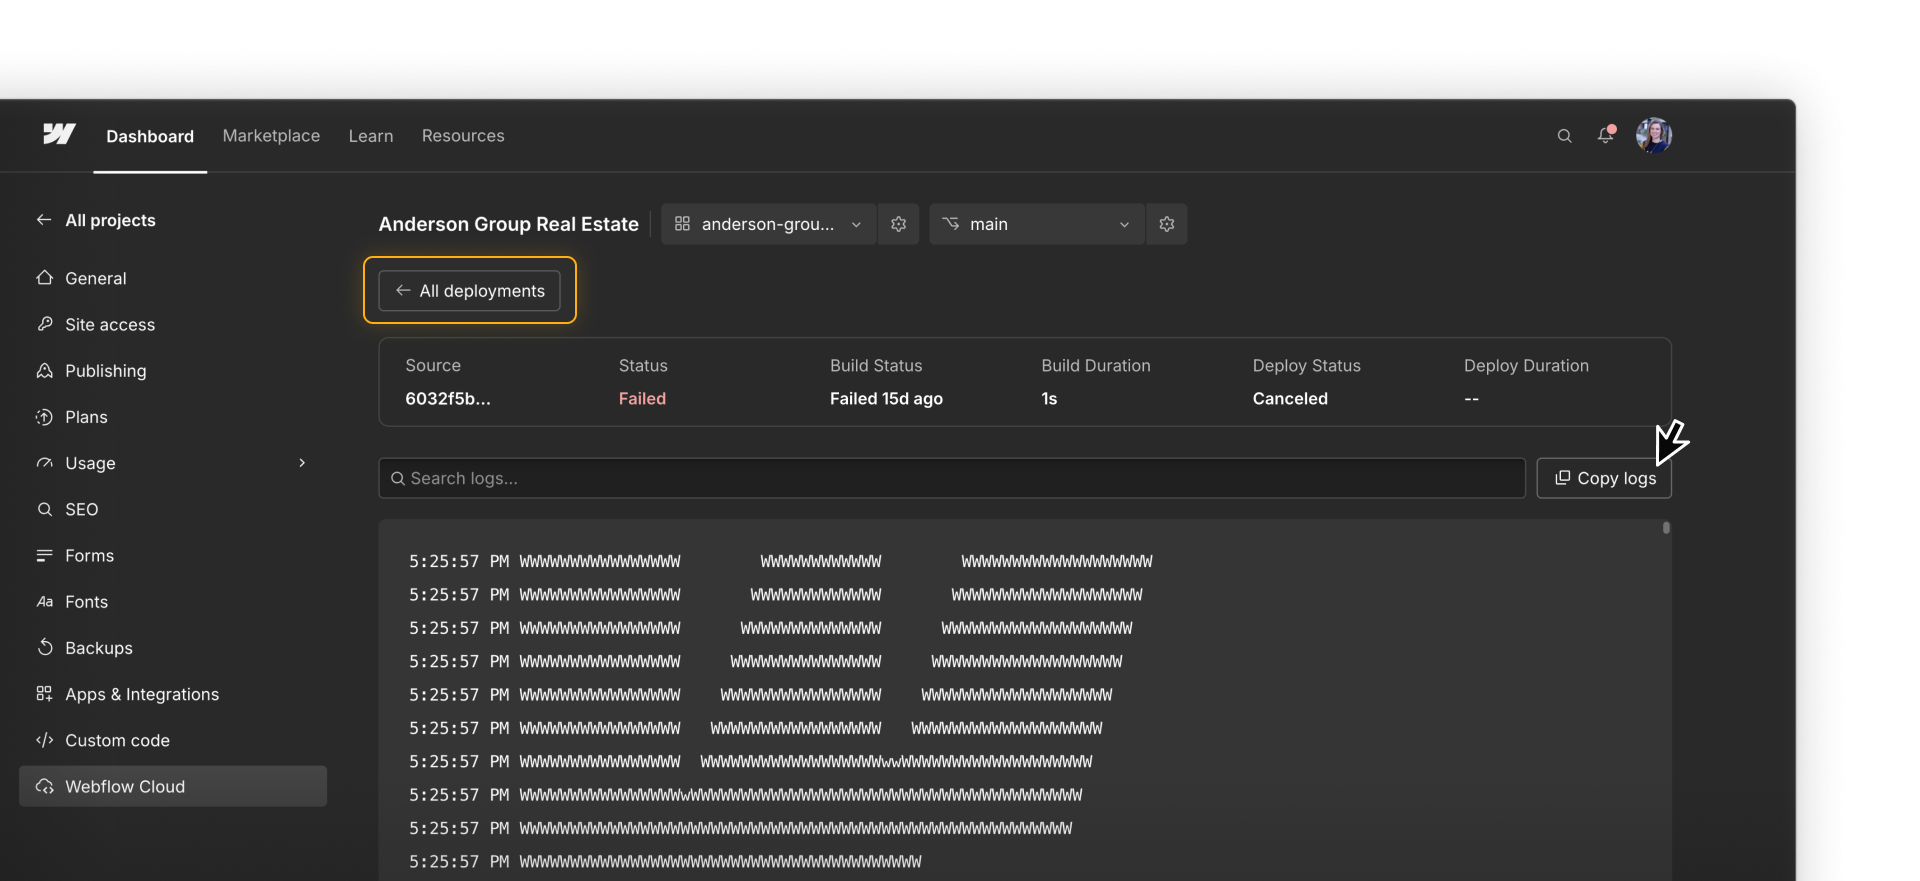Open the search icon in top bar
The width and height of the screenshot is (1920, 881).
coord(1564,136)
